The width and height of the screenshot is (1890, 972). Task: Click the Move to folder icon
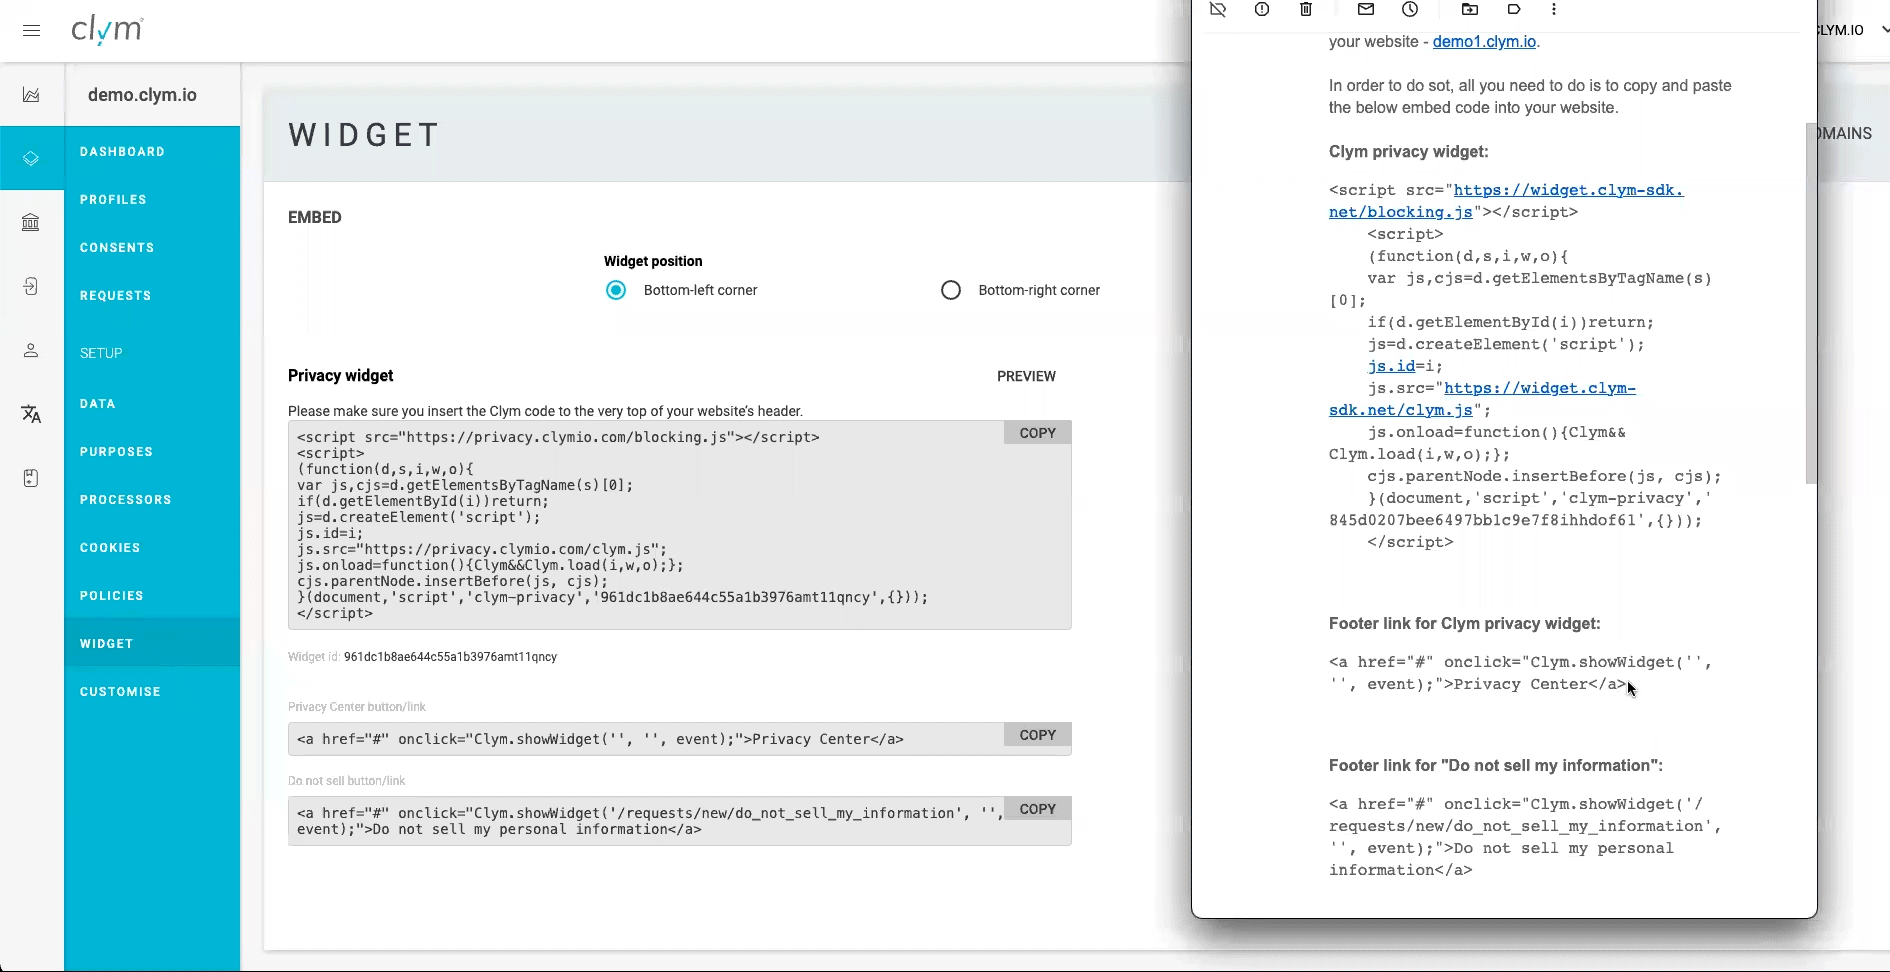pos(1470,9)
